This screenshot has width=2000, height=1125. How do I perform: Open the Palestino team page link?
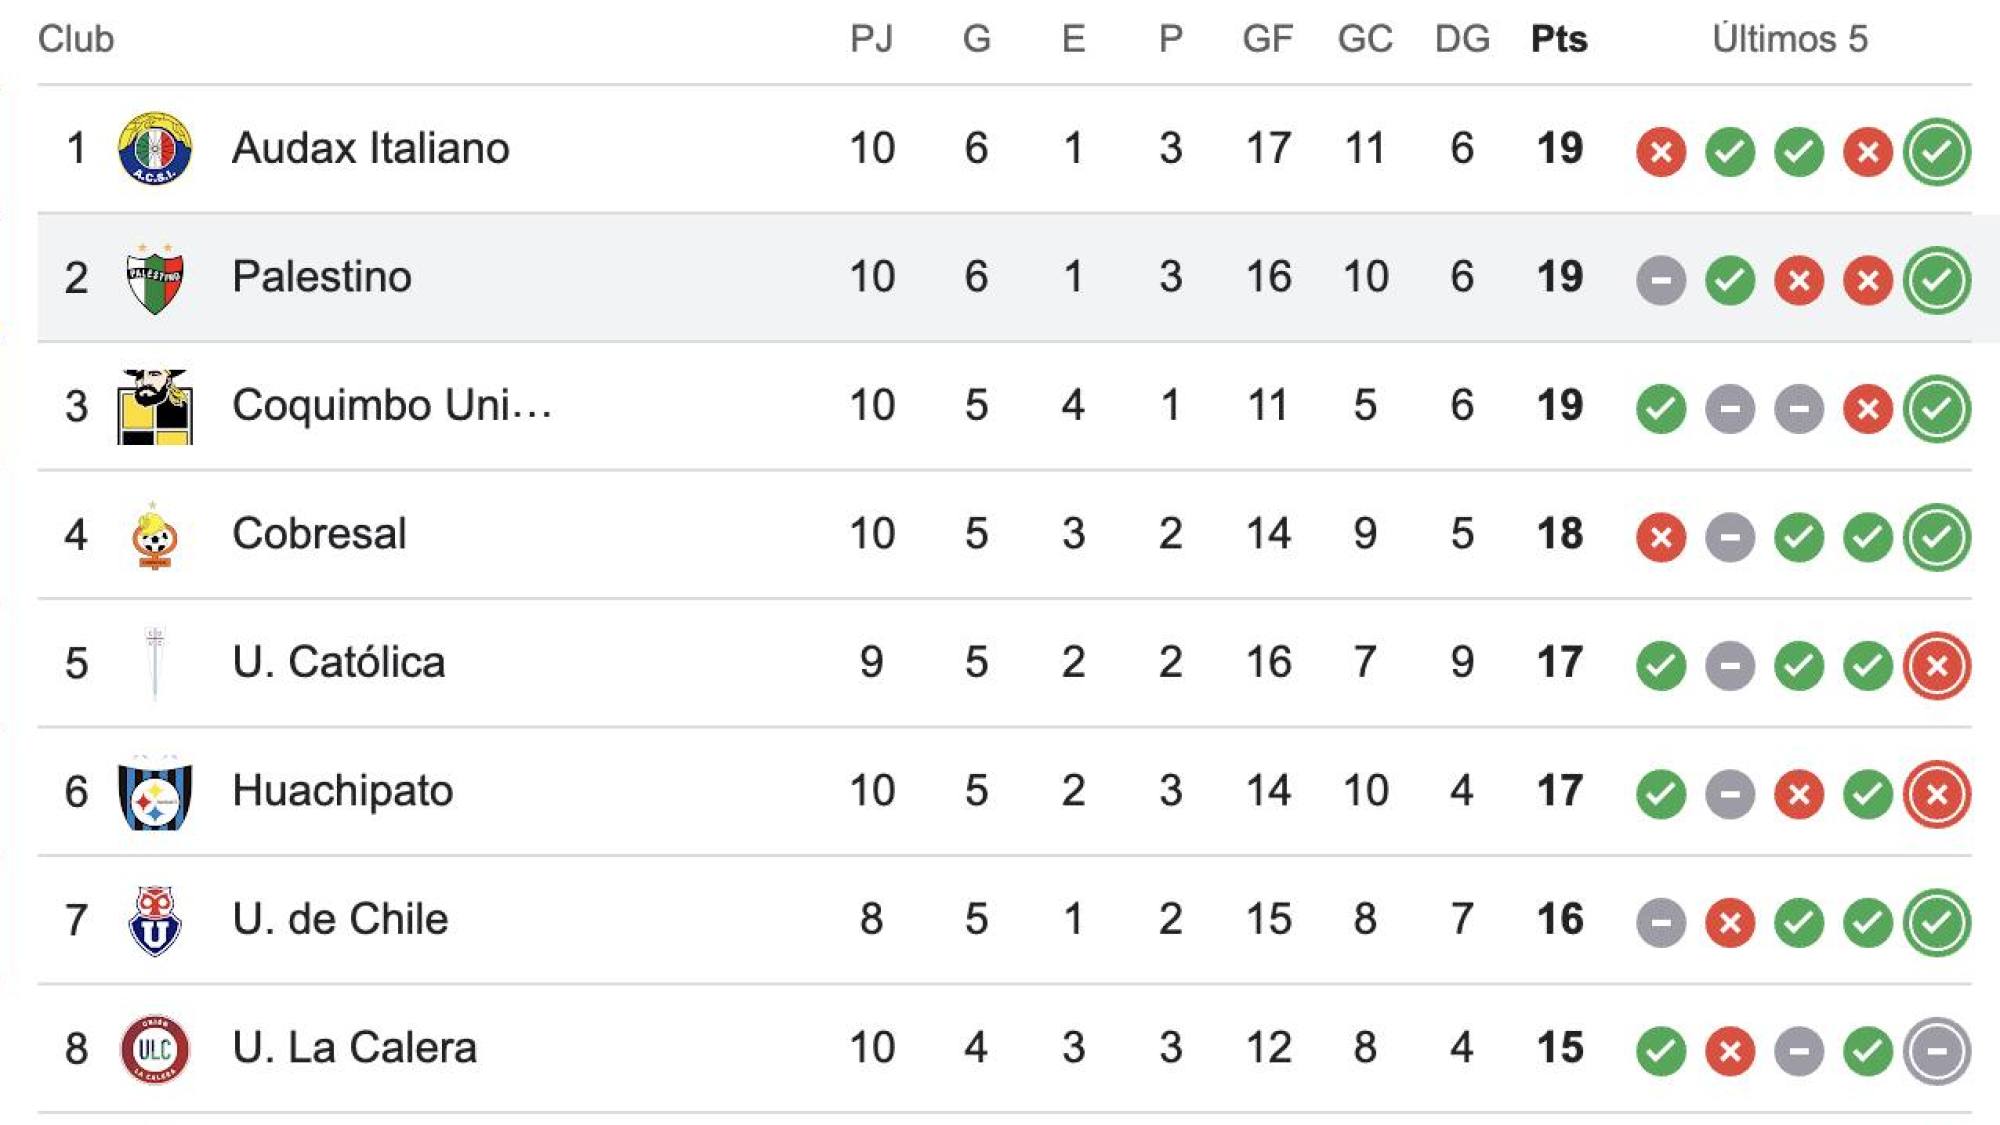(321, 275)
